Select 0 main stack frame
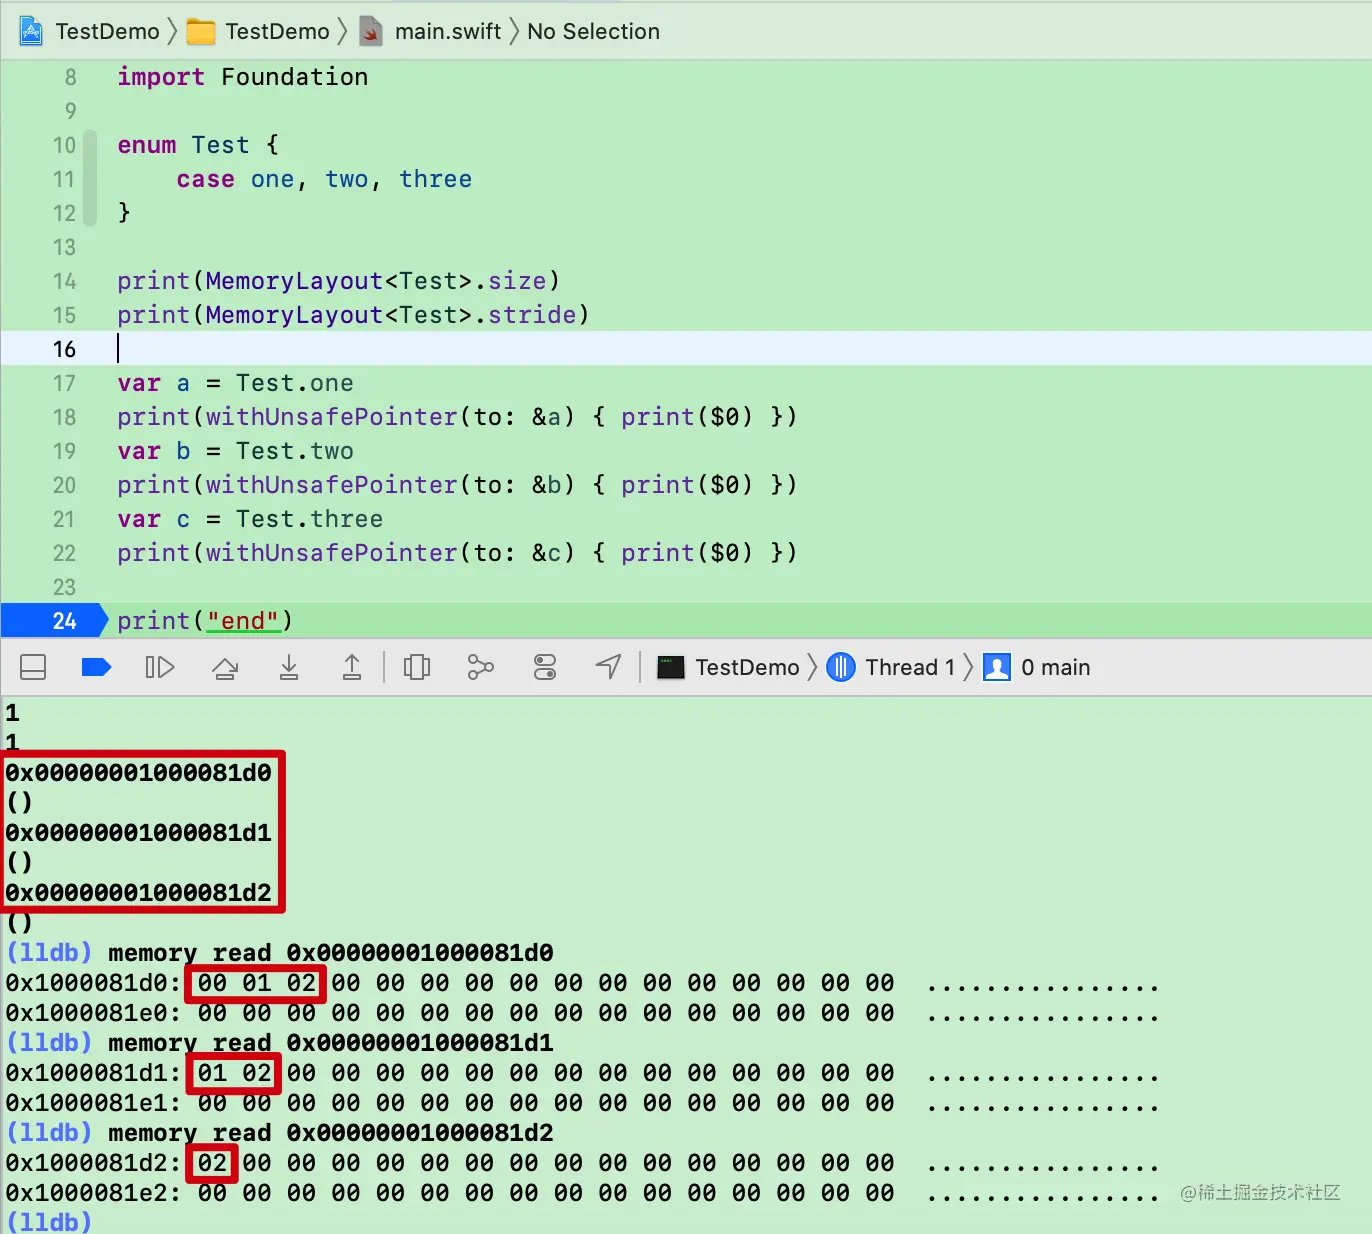1372x1234 pixels. point(1037,667)
